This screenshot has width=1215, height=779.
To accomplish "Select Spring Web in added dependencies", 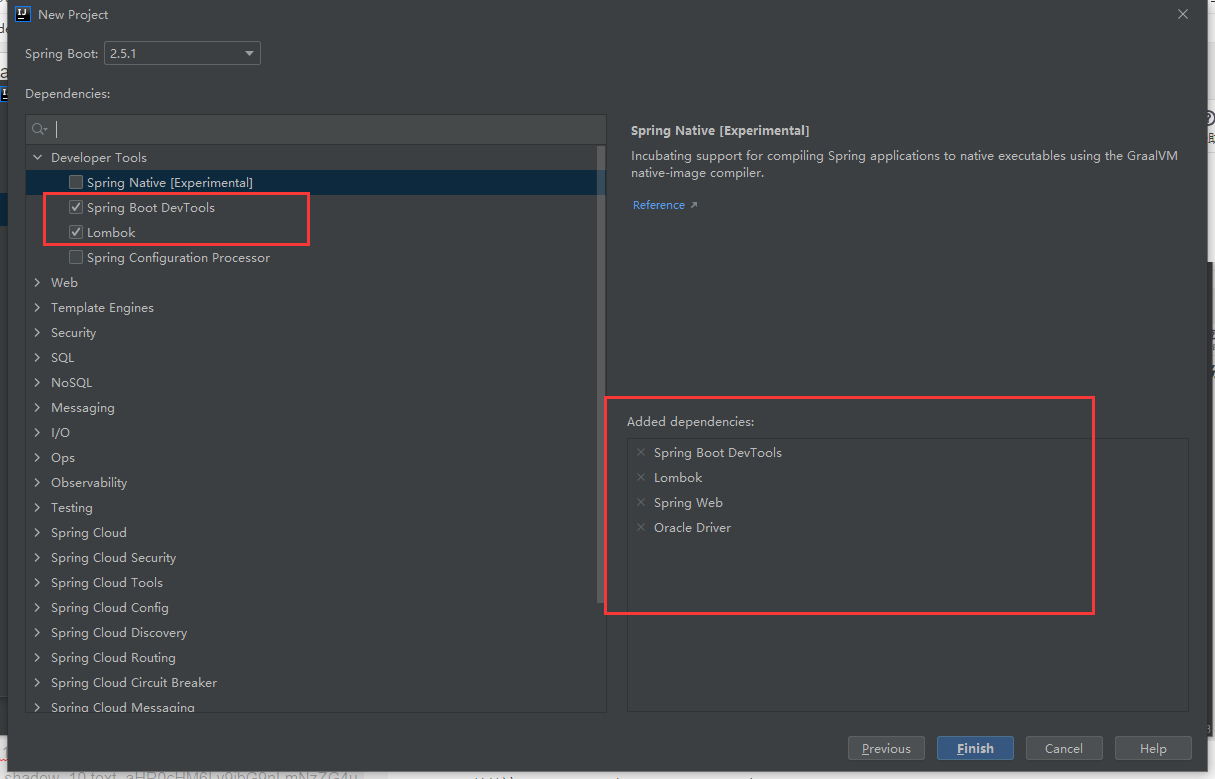I will [688, 503].
